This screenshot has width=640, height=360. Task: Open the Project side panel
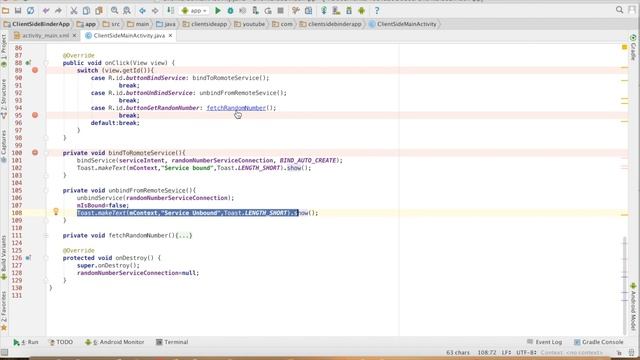[4, 51]
